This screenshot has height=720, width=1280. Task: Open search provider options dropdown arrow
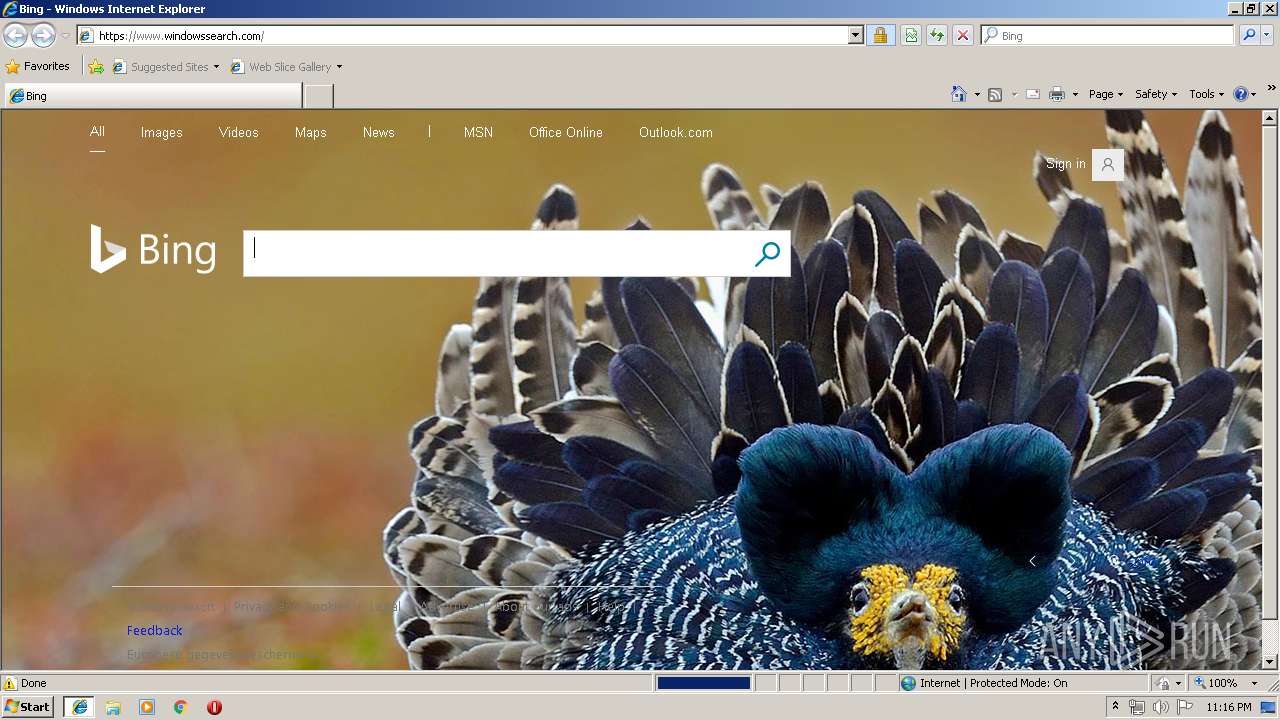1267,36
